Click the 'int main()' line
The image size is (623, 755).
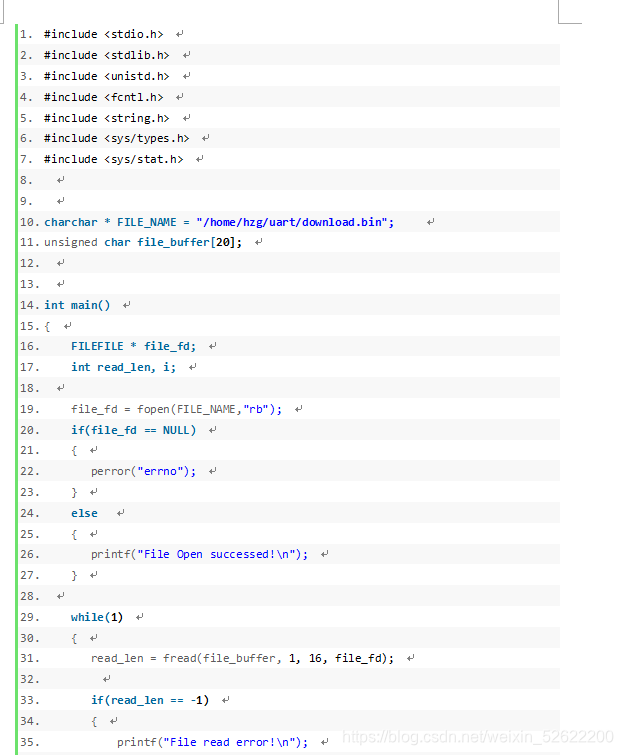point(77,305)
